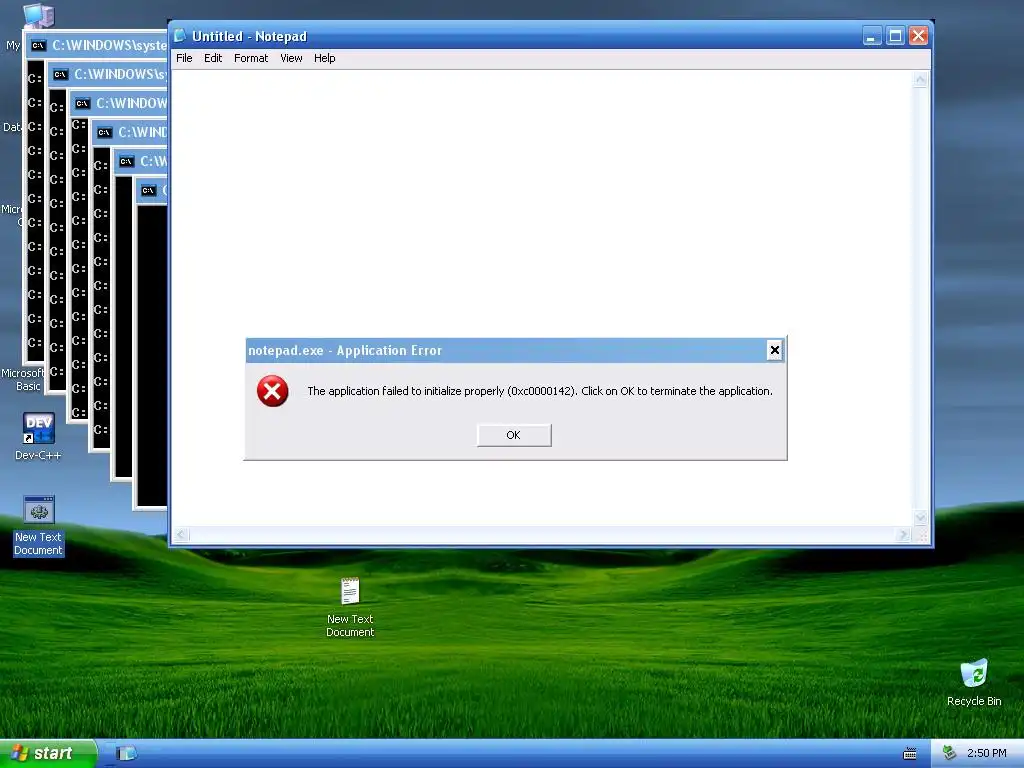Select the Dev-C++ desktop shortcut
This screenshot has width=1024, height=768.
(39, 436)
